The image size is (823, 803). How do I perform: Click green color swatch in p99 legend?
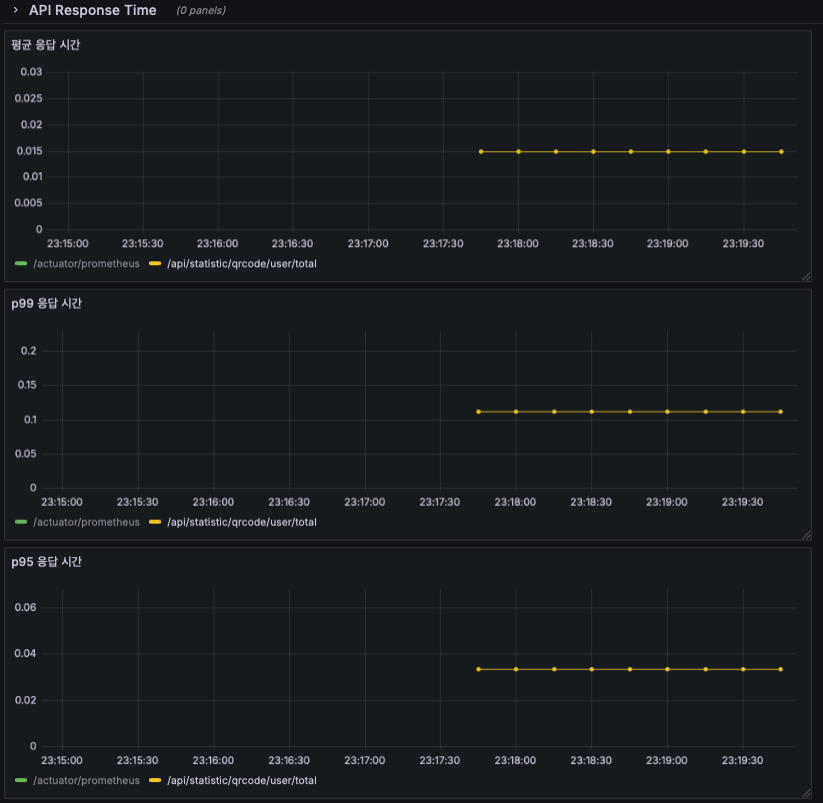21,522
